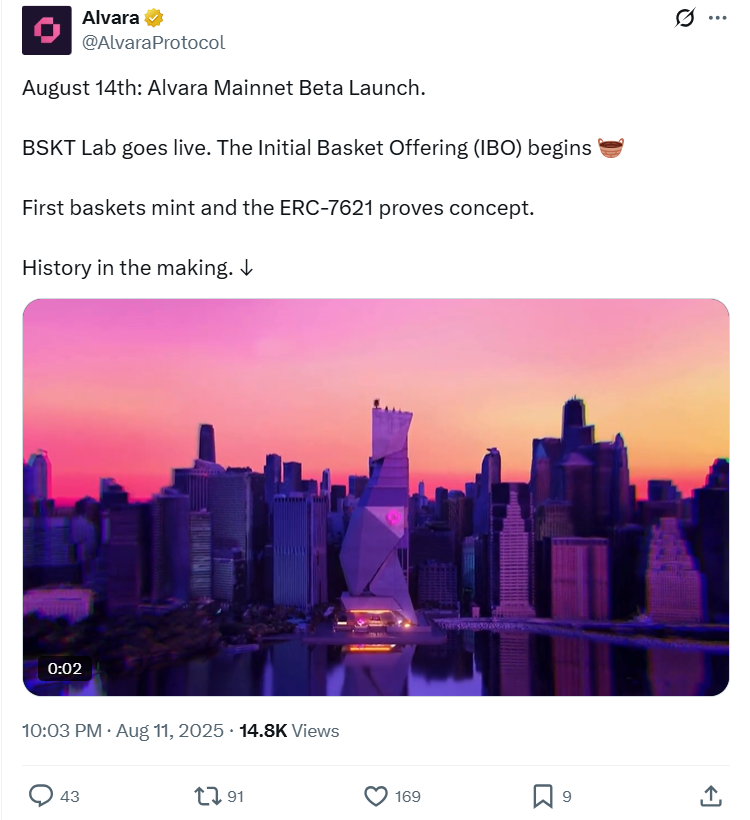Click the basket emoji after IBO begins
The height and width of the screenshot is (820, 750).
point(610,148)
